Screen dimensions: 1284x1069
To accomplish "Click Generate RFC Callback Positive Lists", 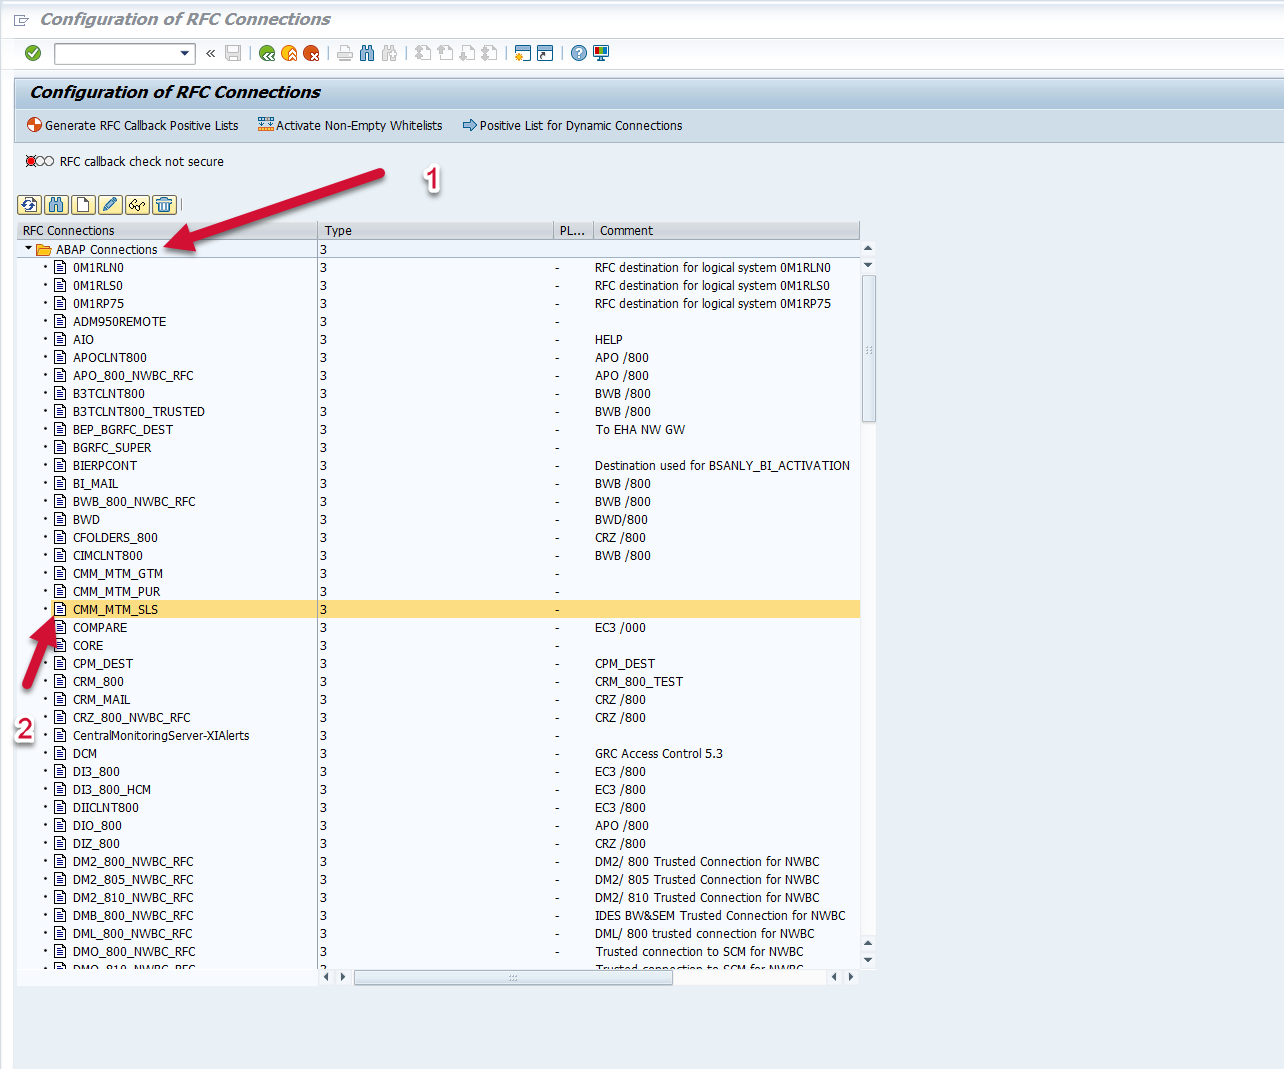I will (x=132, y=126).
